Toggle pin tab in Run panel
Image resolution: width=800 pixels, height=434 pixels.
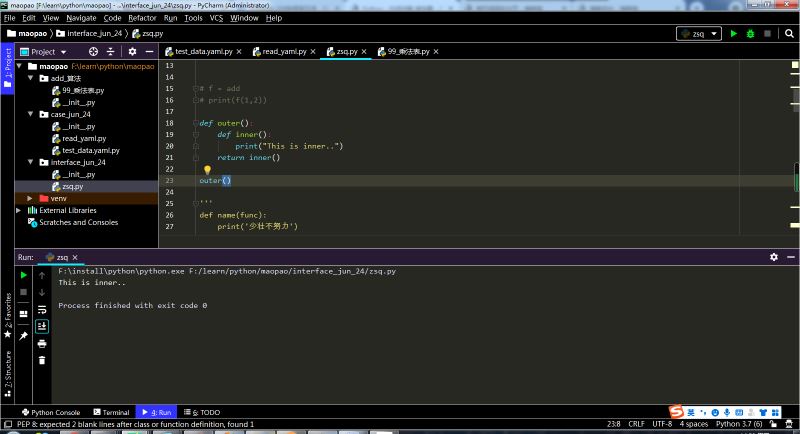tap(24, 335)
